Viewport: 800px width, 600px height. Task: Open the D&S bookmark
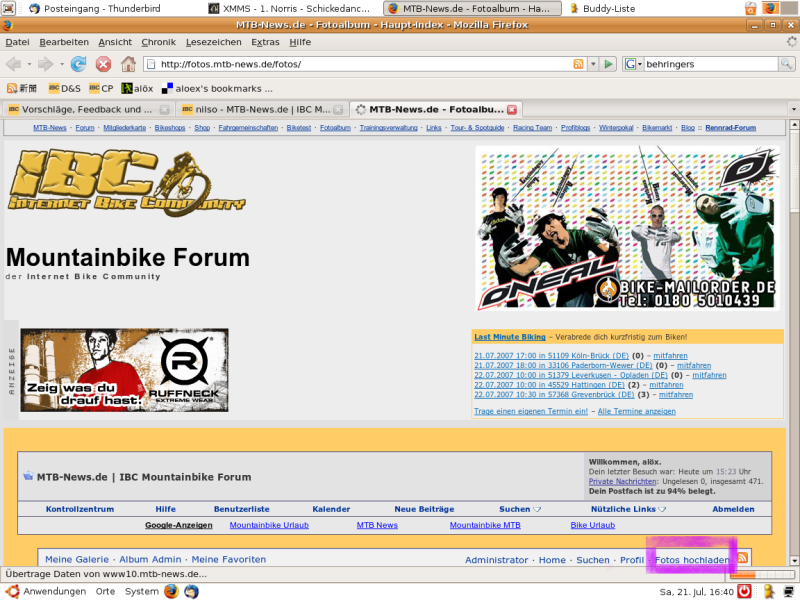click(x=64, y=89)
